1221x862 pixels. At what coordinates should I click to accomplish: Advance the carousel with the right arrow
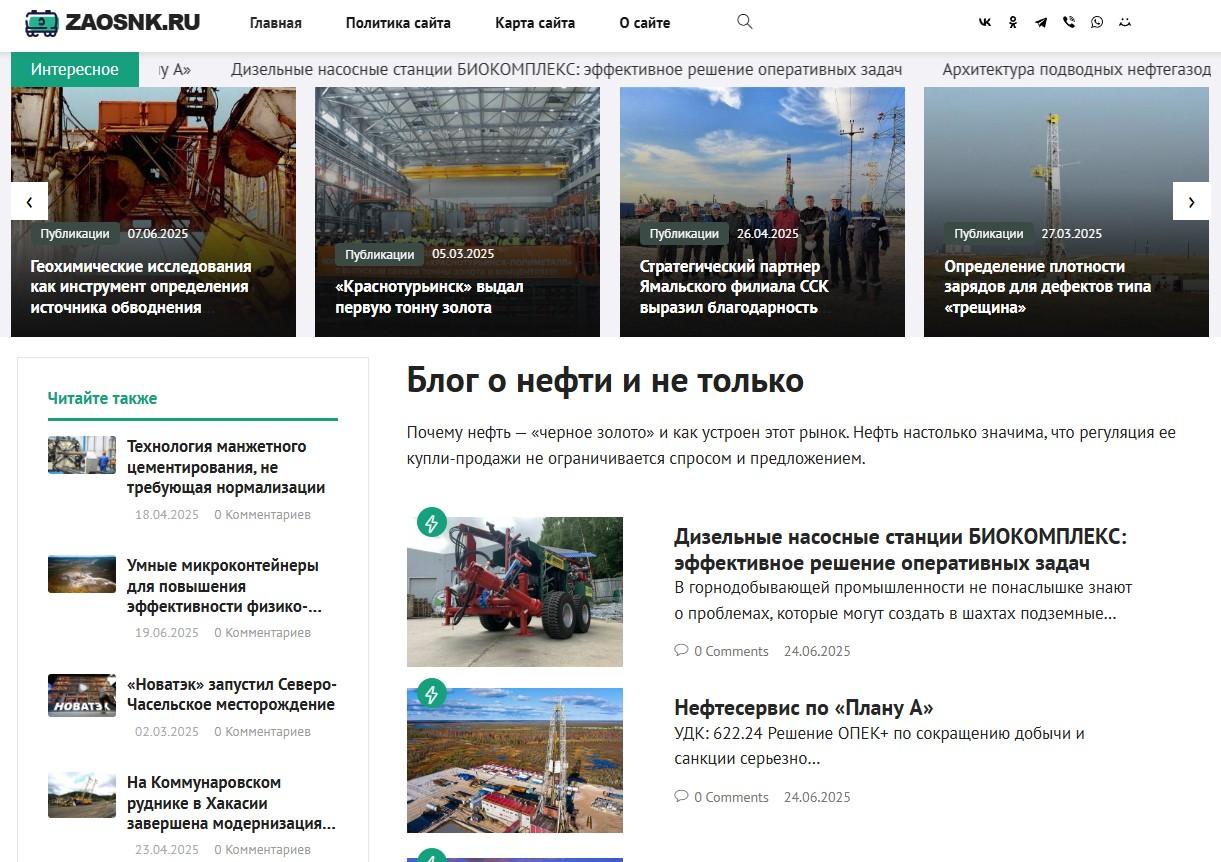[1191, 201]
